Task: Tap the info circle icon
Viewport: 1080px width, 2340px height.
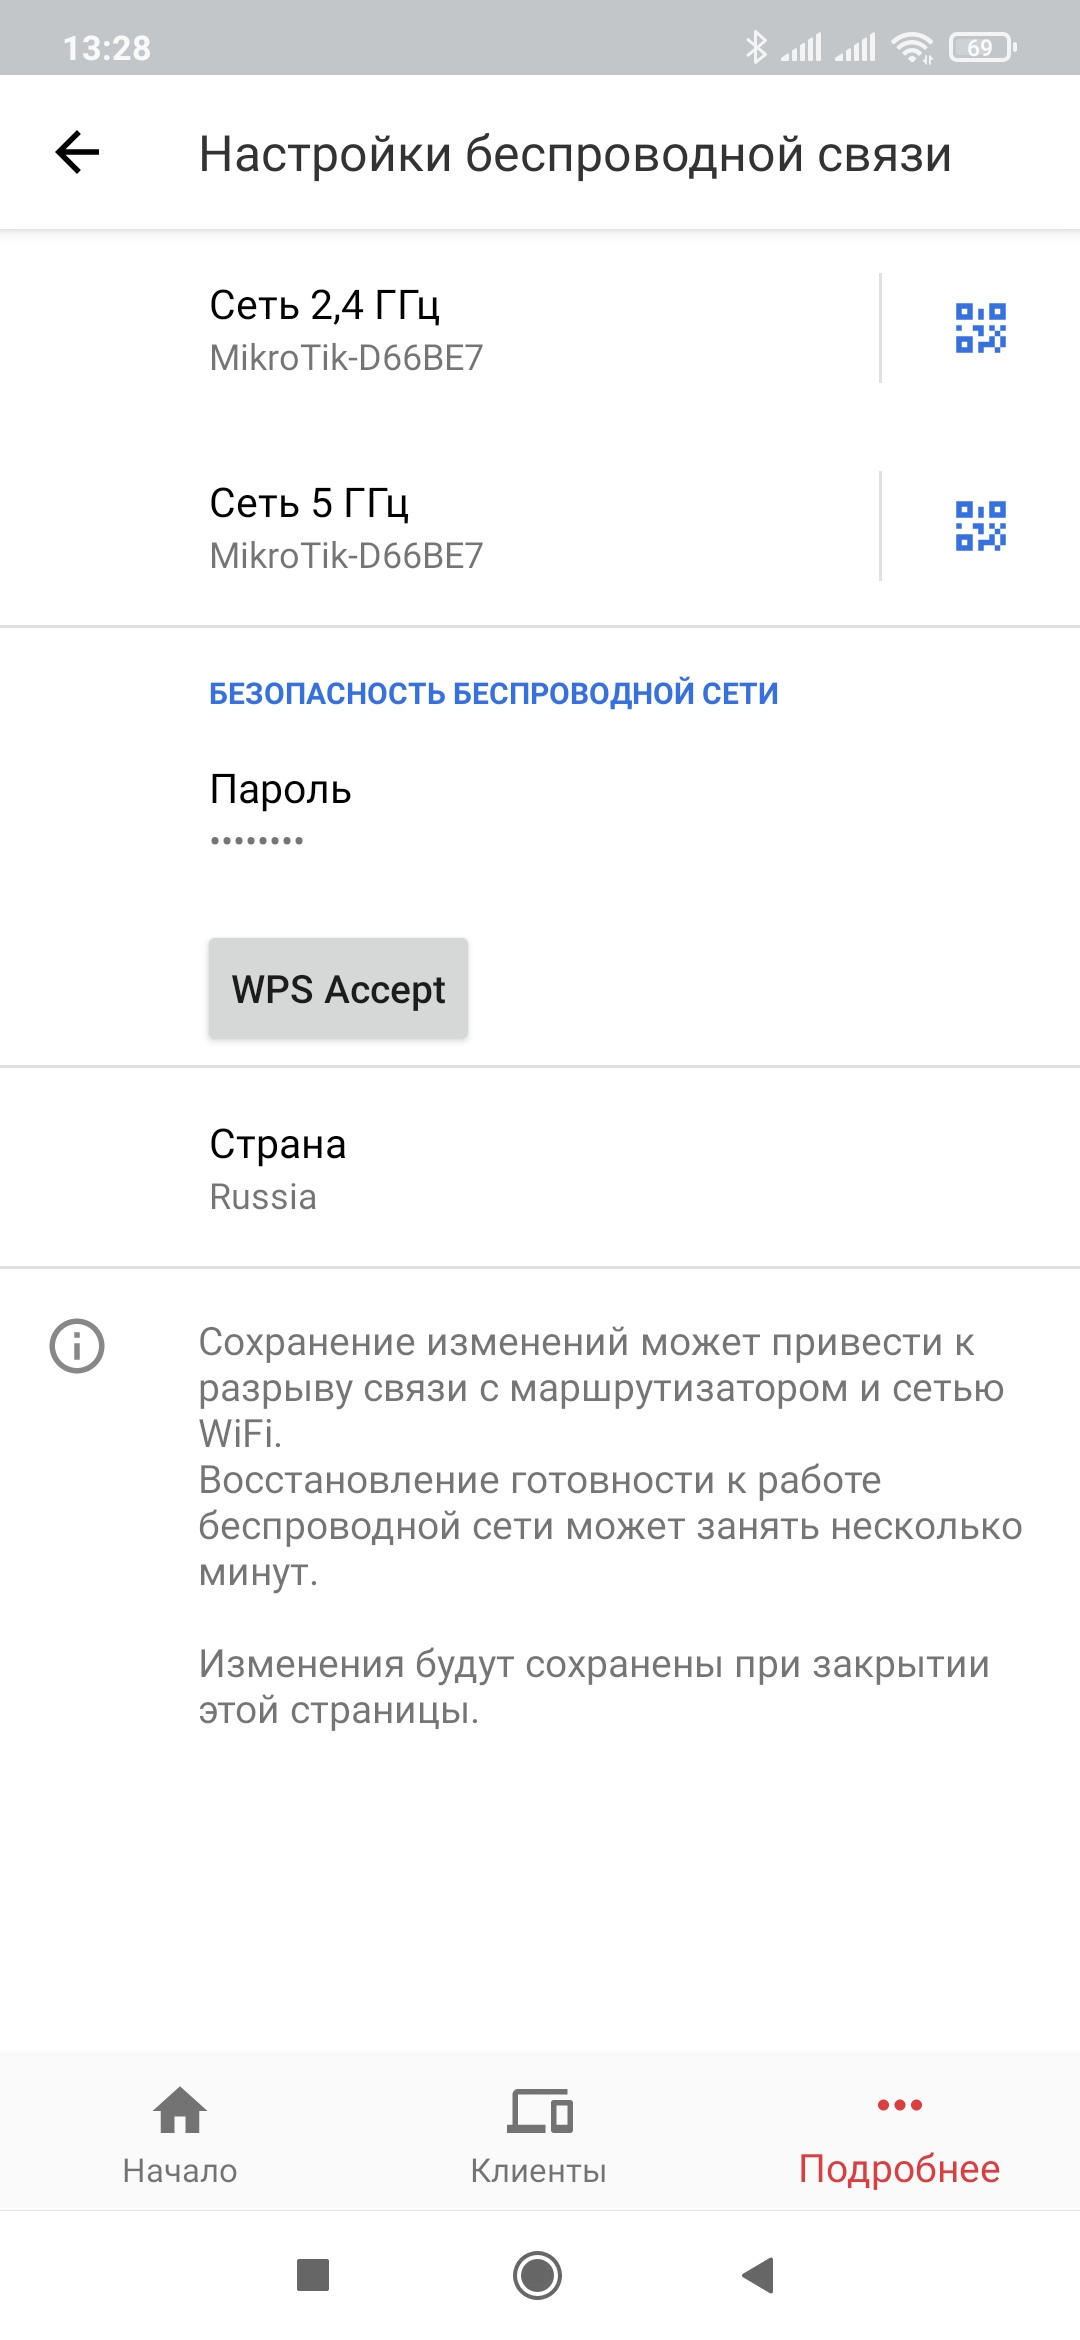Action: click(x=77, y=1346)
